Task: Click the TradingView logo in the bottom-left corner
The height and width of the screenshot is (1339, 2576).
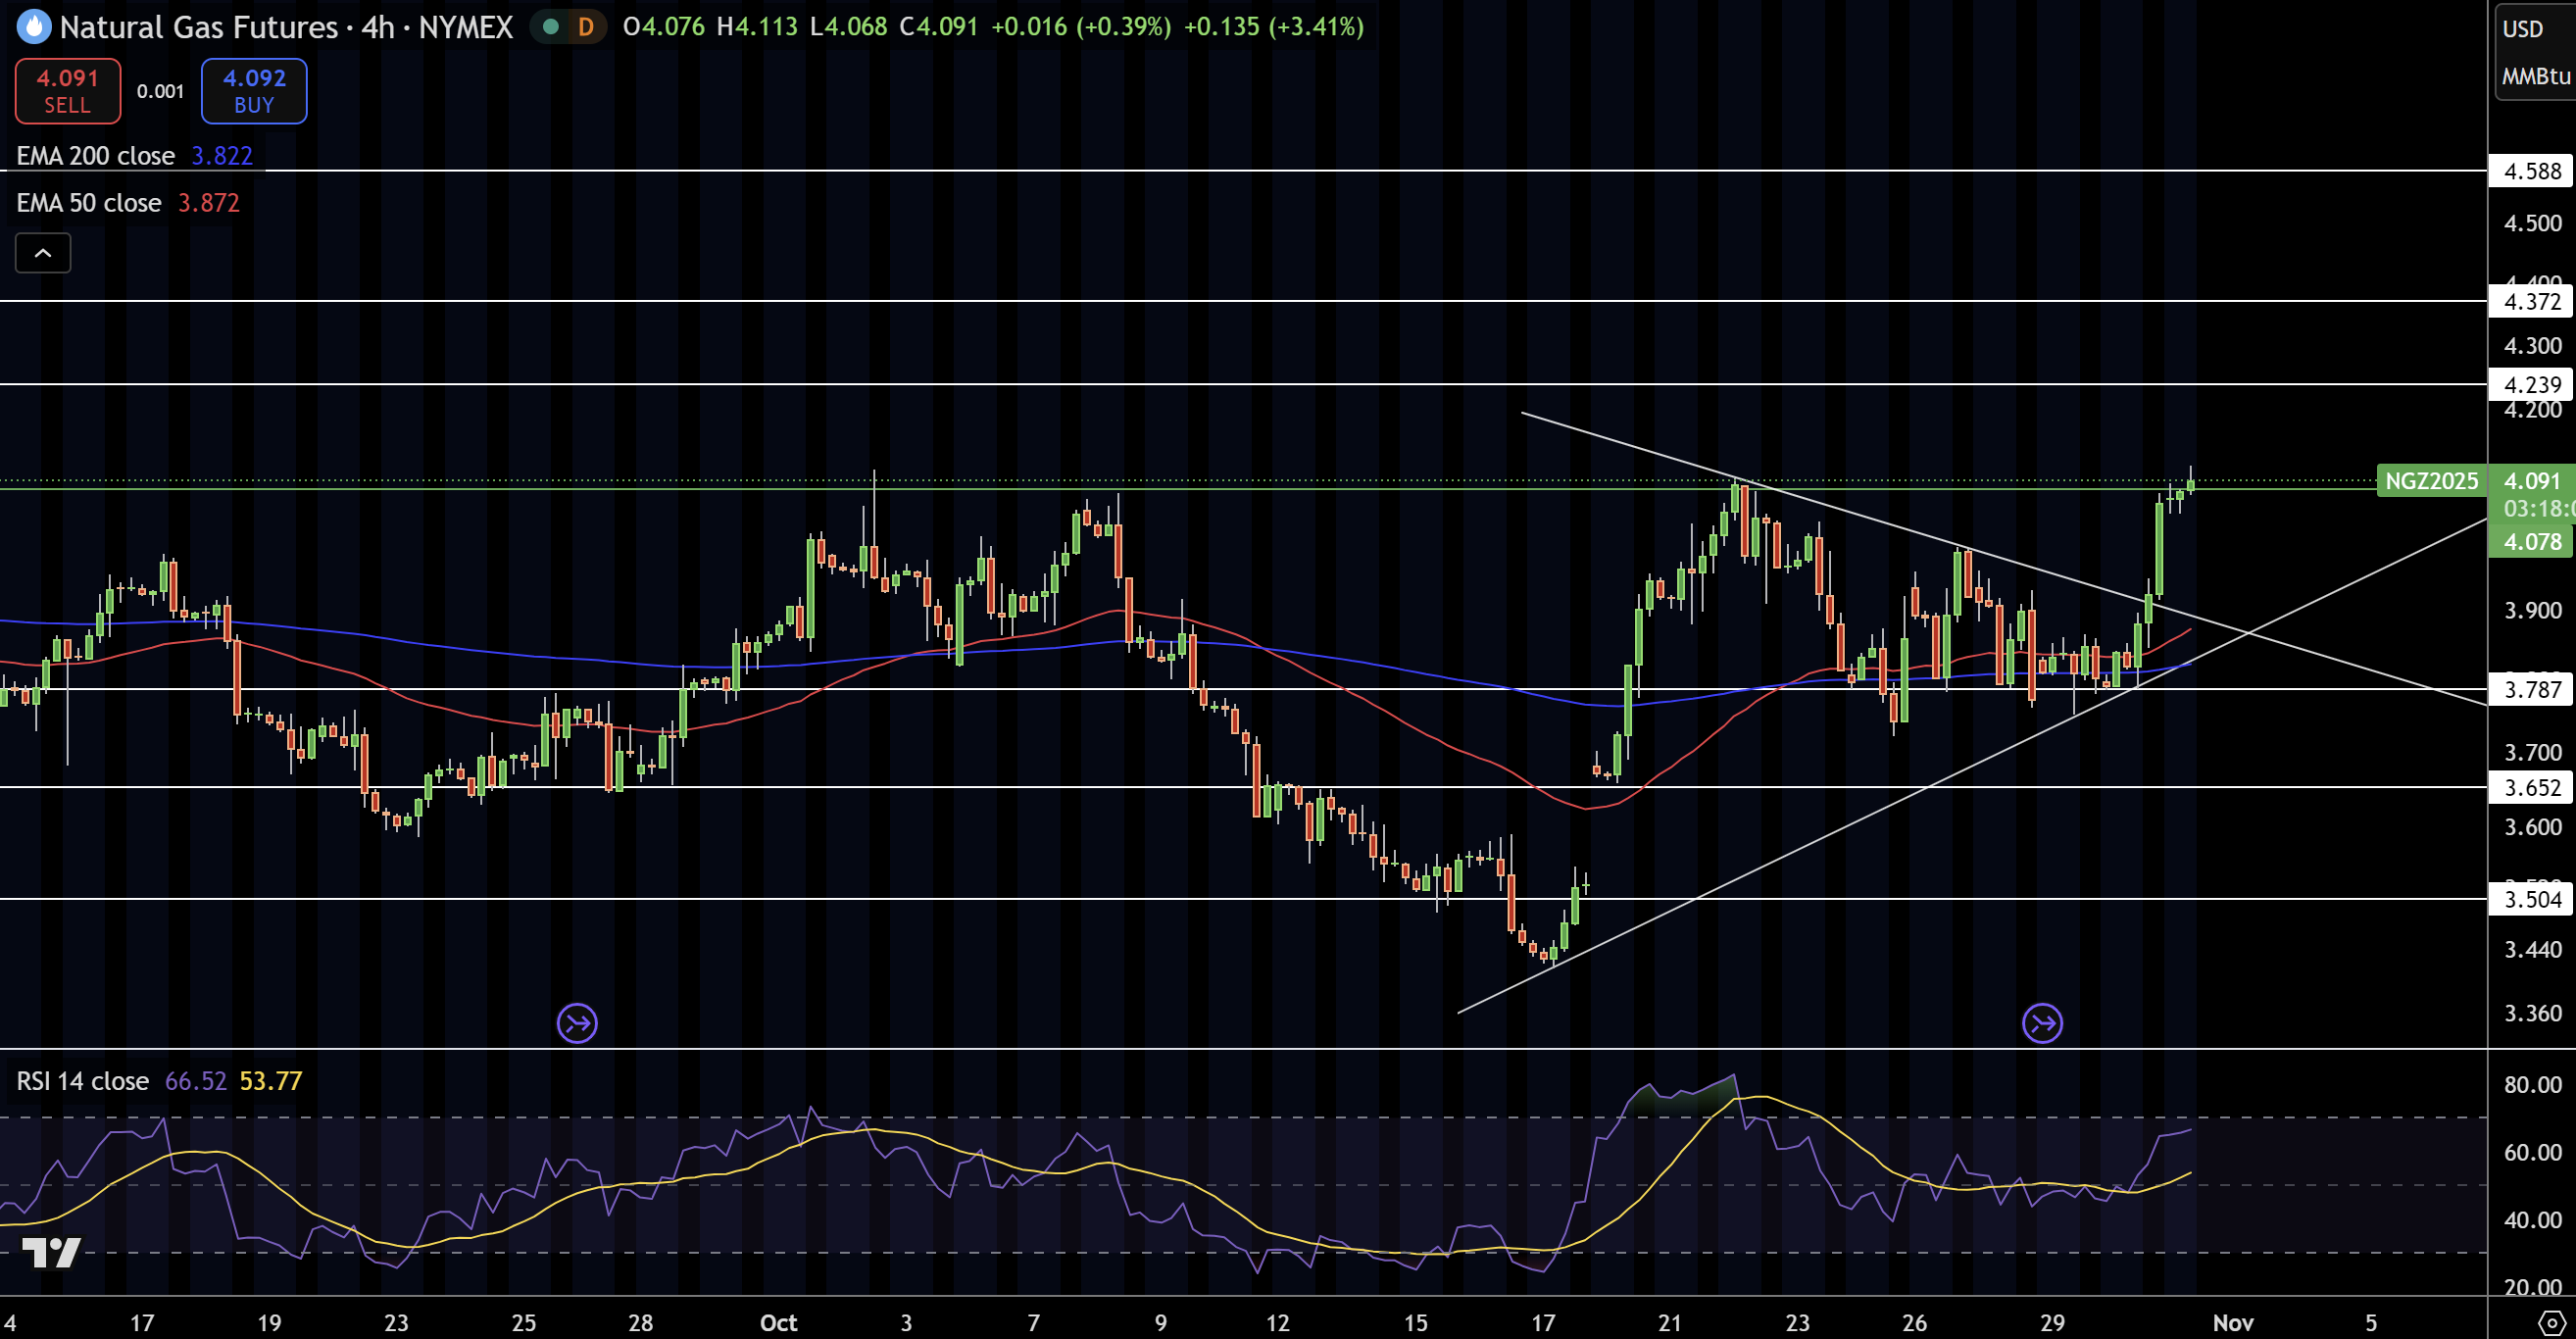Action: (x=52, y=1252)
